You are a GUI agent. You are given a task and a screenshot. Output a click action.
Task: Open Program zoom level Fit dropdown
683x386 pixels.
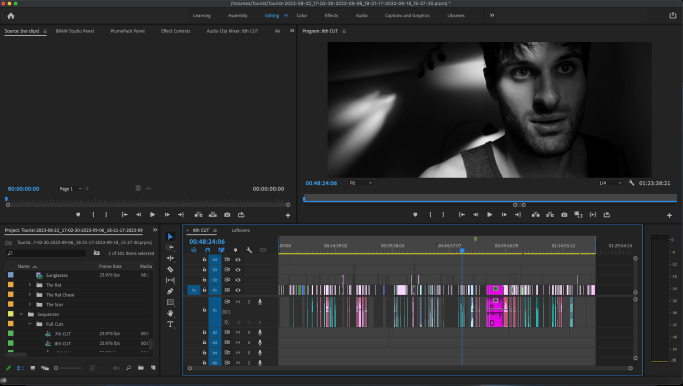tap(361, 183)
